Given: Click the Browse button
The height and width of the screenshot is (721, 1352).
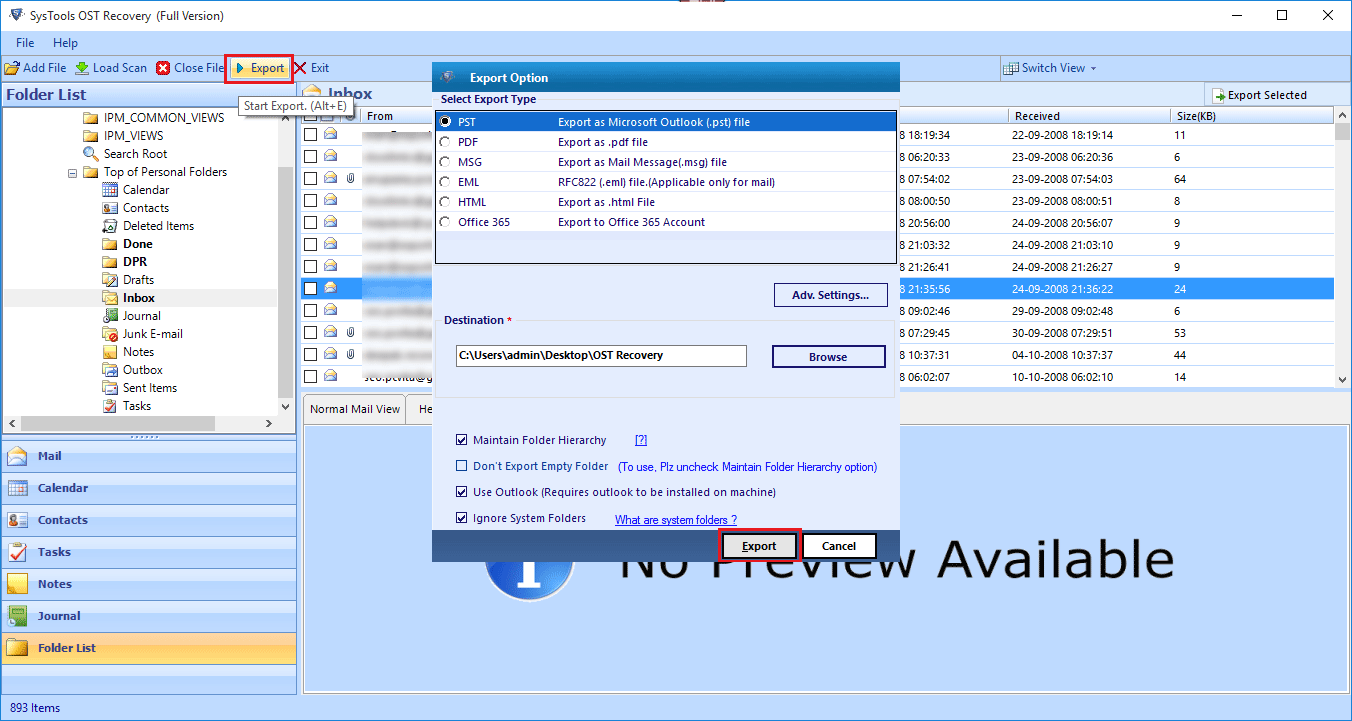Looking at the screenshot, I should [x=828, y=357].
